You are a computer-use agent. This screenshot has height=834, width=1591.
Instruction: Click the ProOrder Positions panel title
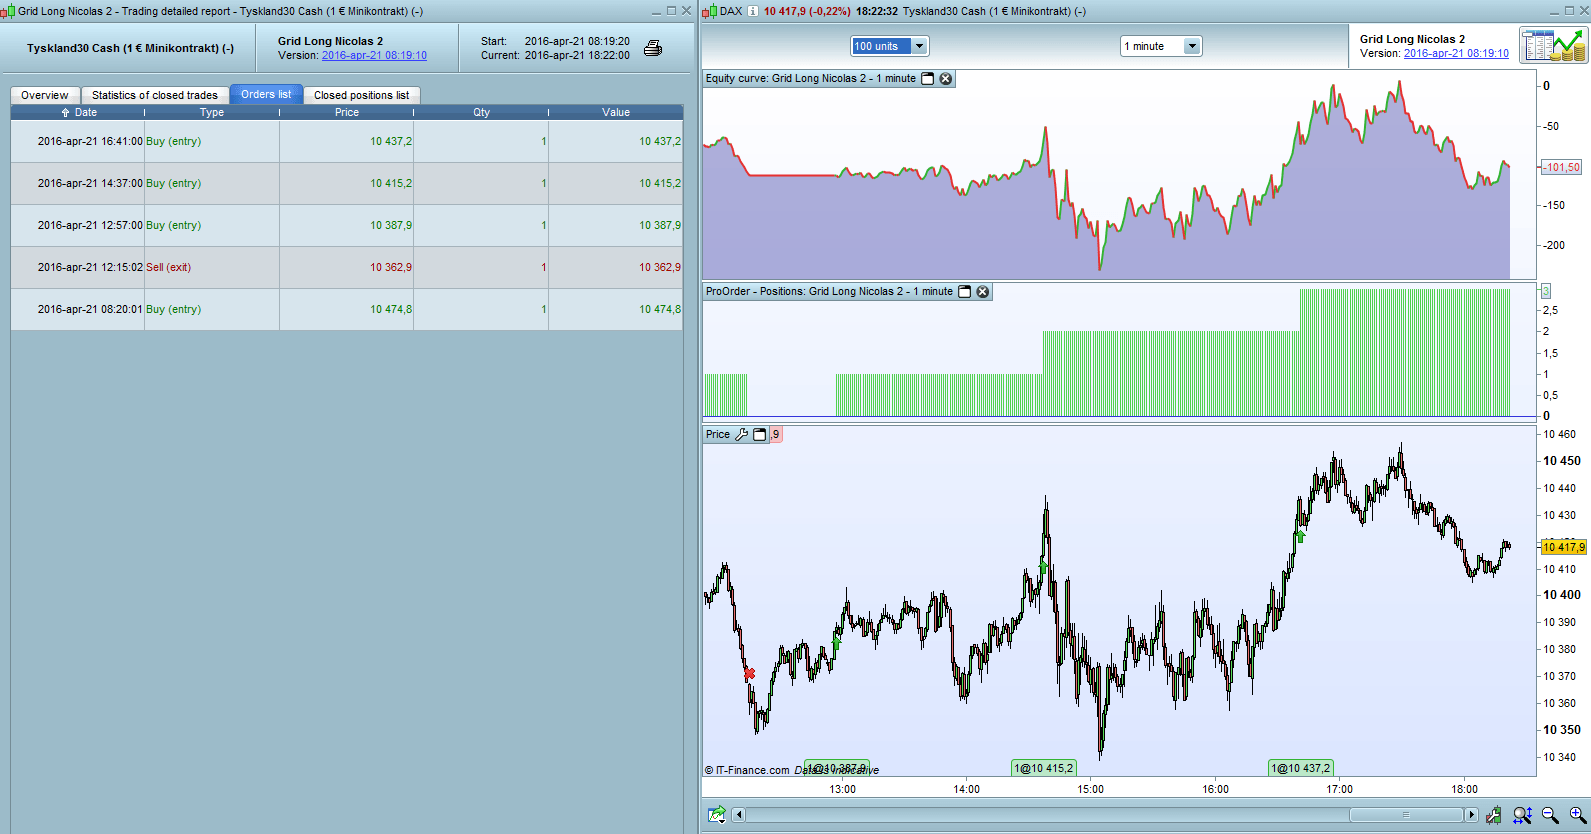pyautogui.click(x=829, y=292)
